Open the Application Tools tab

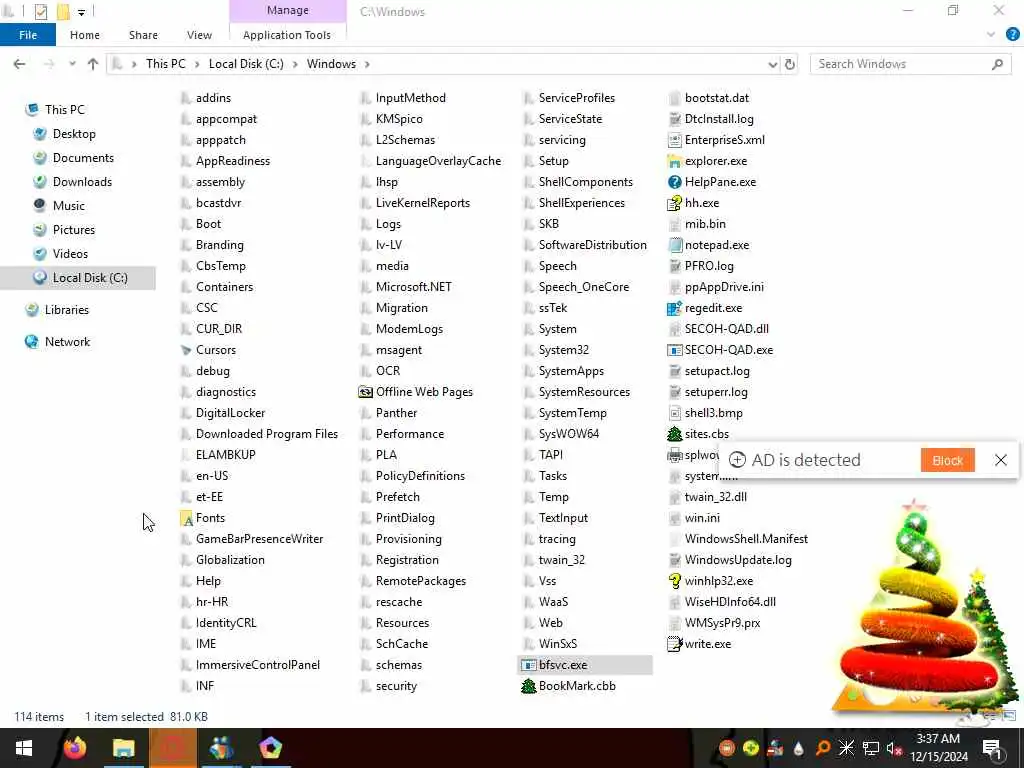287,35
